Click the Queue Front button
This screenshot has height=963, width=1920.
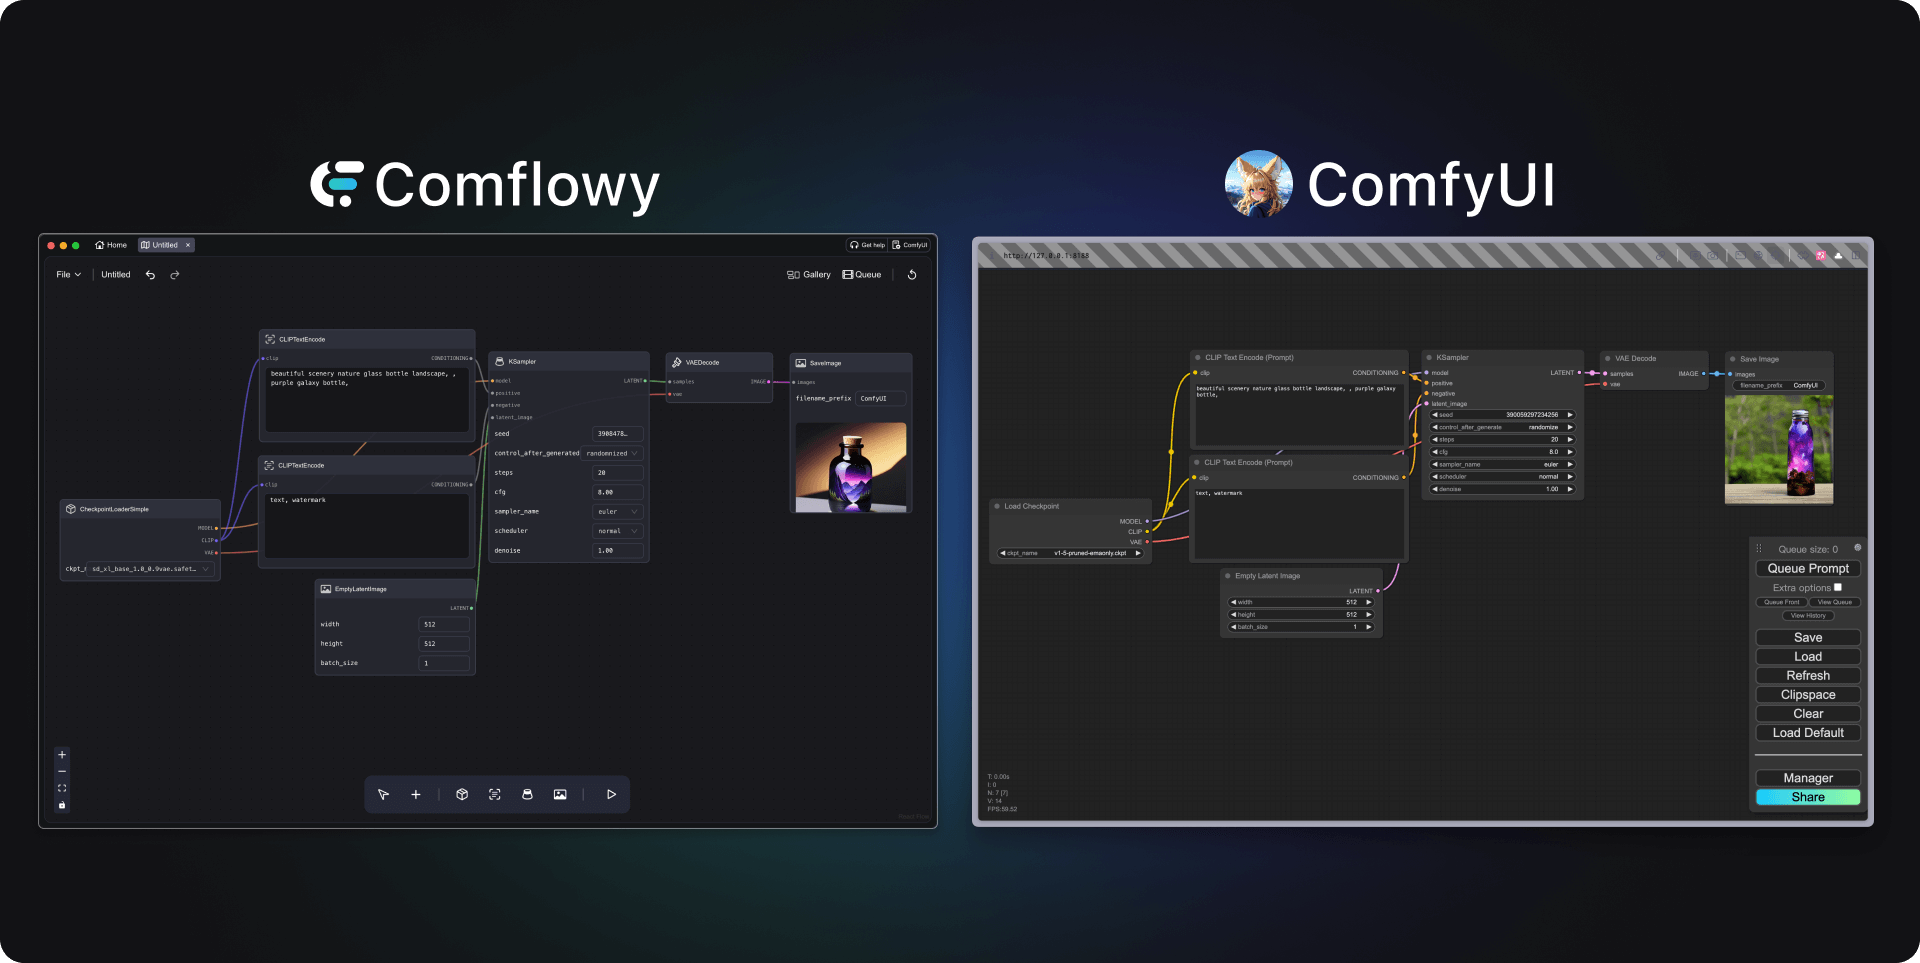coord(1782,602)
